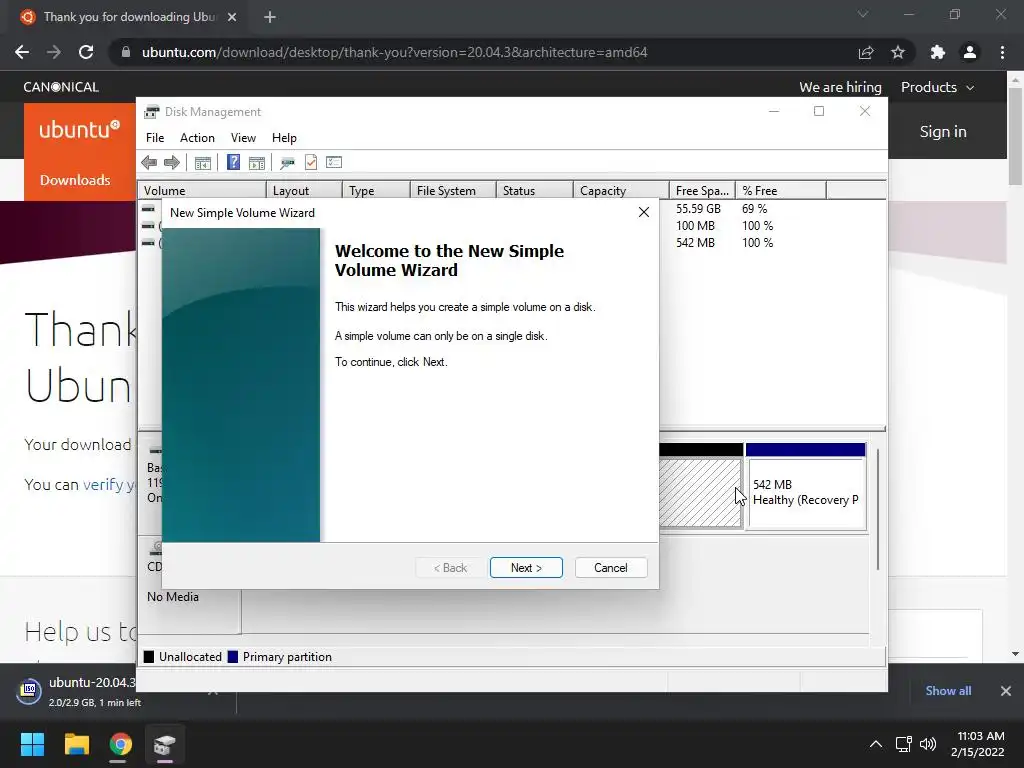This screenshot has height=768, width=1024.
Task: Open Chrome three-dot menu
Action: (x=1002, y=52)
